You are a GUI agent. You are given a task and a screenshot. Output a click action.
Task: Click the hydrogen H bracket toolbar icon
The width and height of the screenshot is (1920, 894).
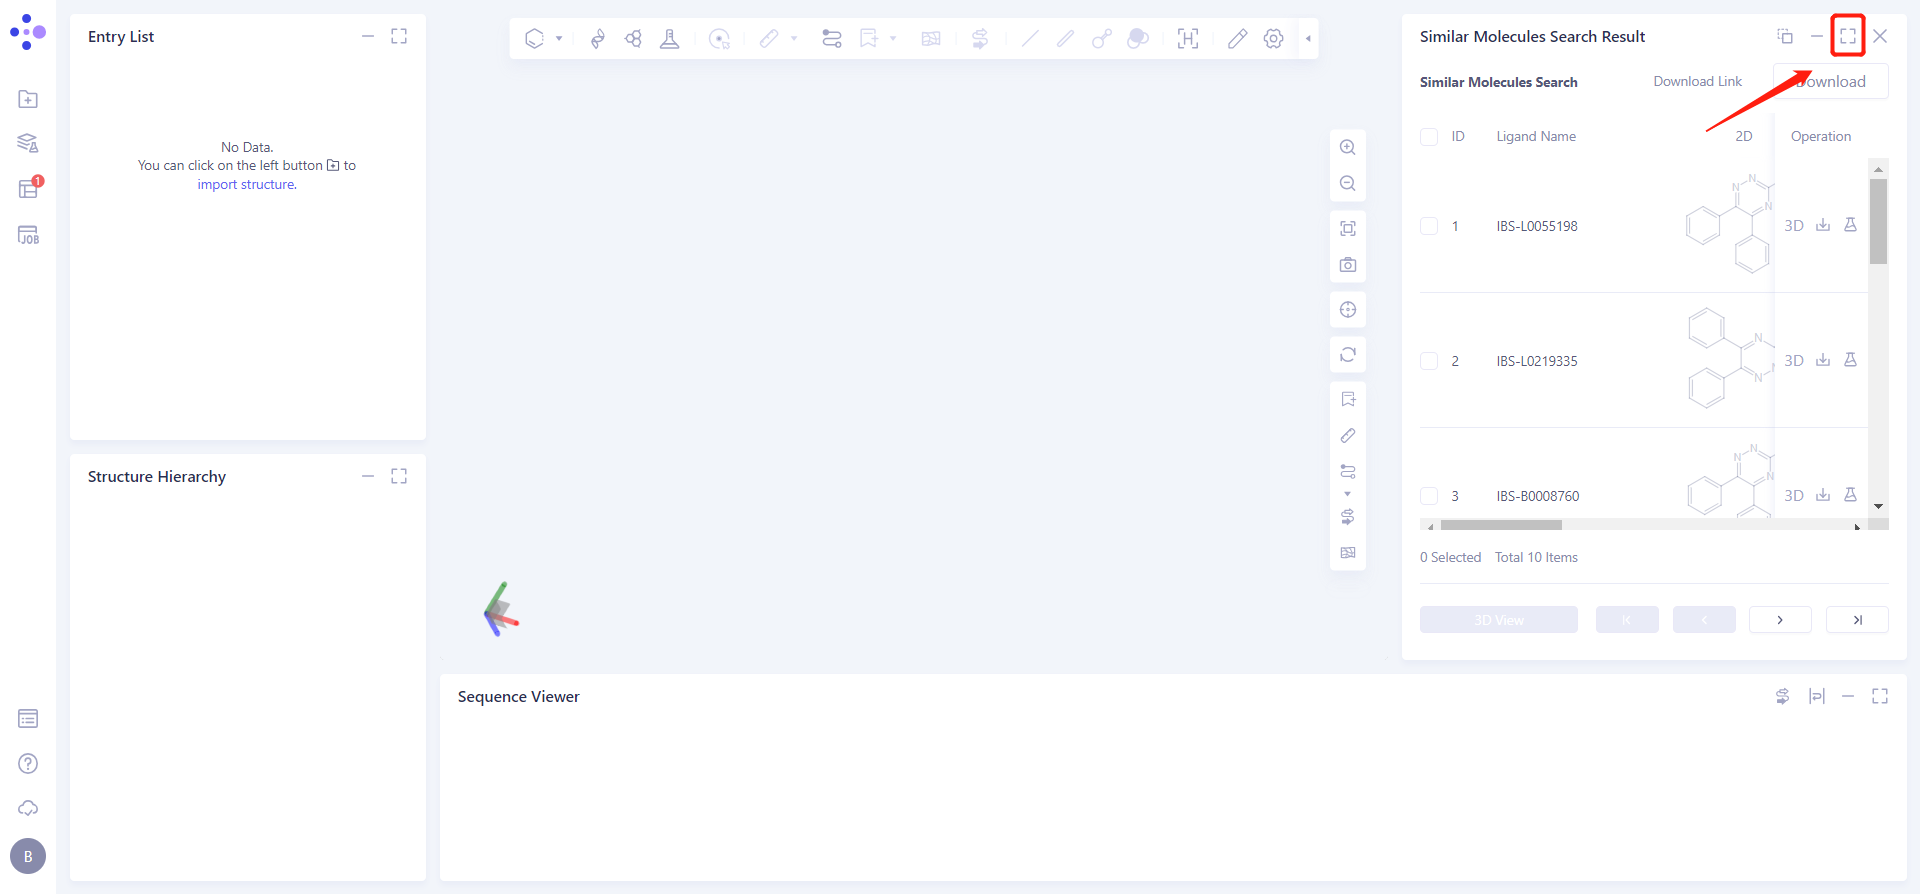pyautogui.click(x=1188, y=39)
